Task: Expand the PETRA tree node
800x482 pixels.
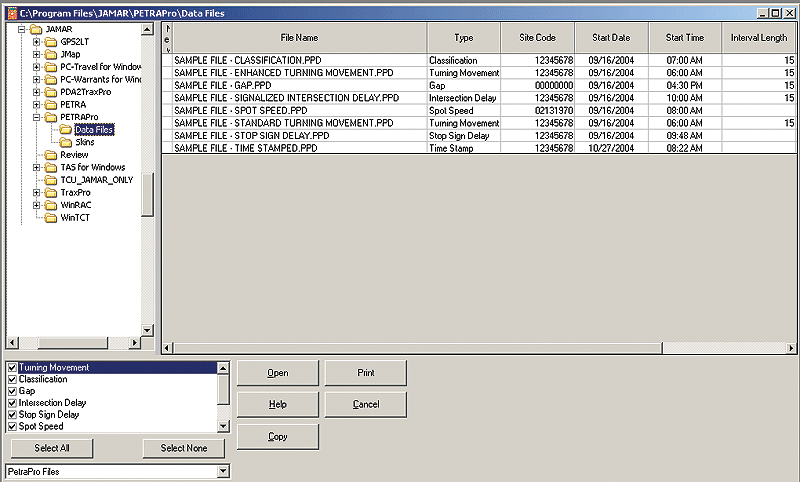Action: [36, 105]
